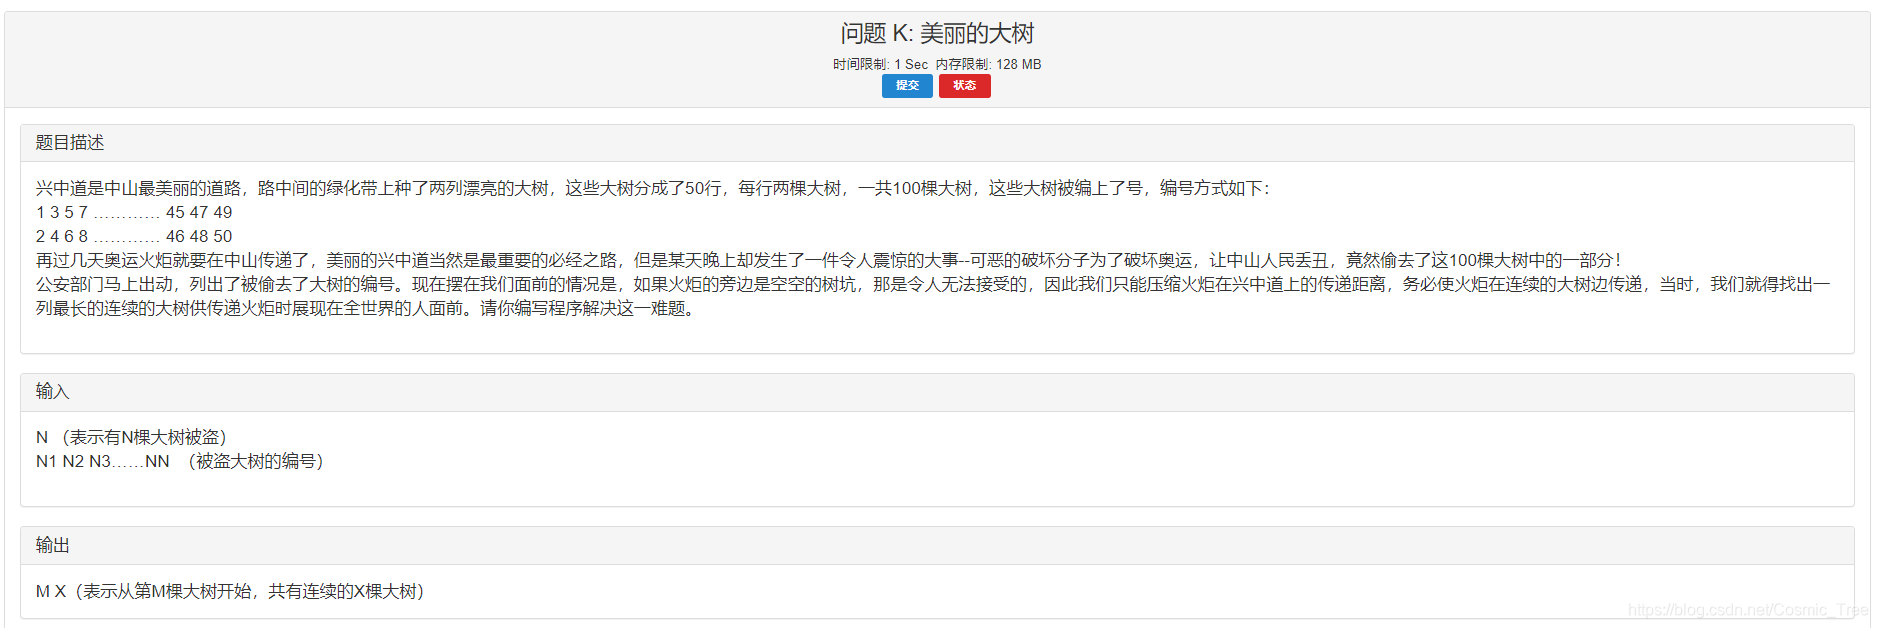Click the paragraph line starting 再过几天奥运火炬
The image size is (1878, 628).
click(x=829, y=260)
